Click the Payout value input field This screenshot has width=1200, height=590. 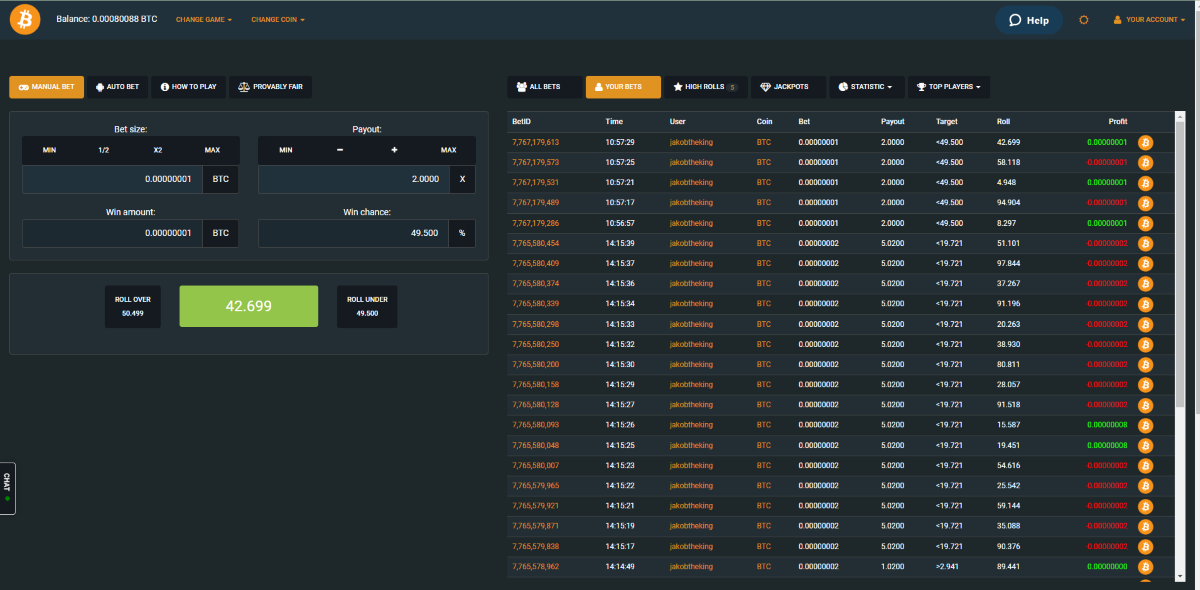353,179
